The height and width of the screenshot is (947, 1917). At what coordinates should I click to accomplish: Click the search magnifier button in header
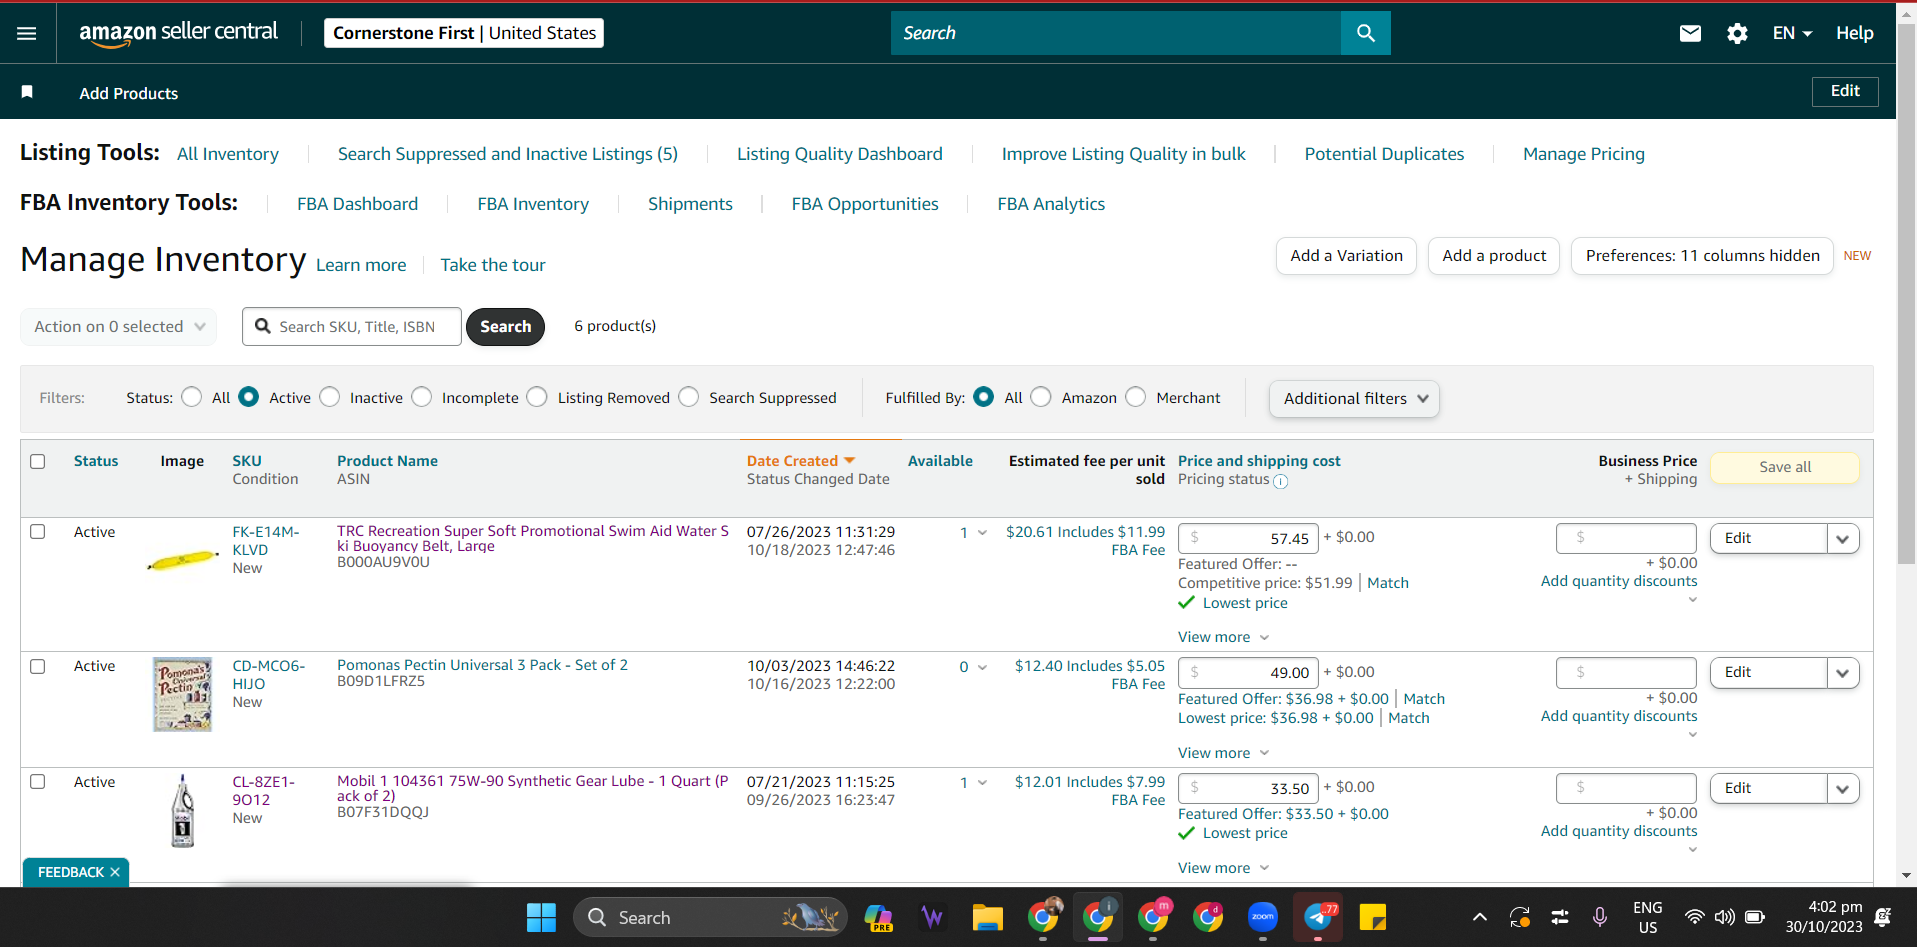coord(1365,33)
